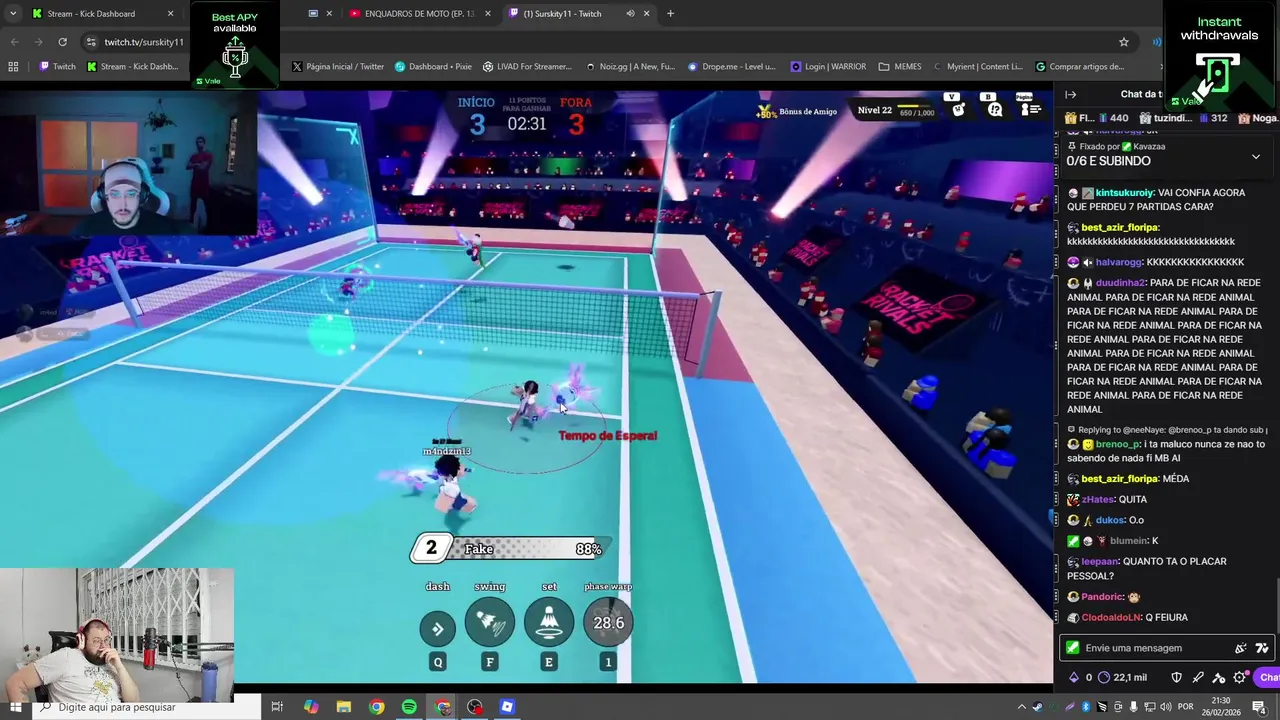
Task: Open the Chrome apps grid in bookmarks bar
Action: [x=13, y=66]
